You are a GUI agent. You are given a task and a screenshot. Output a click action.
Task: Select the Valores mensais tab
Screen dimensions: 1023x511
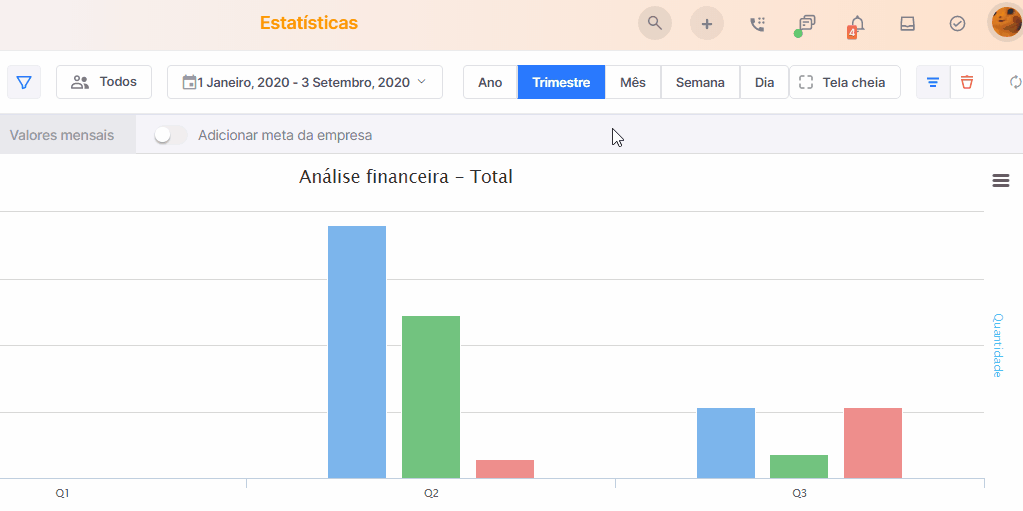(68, 135)
